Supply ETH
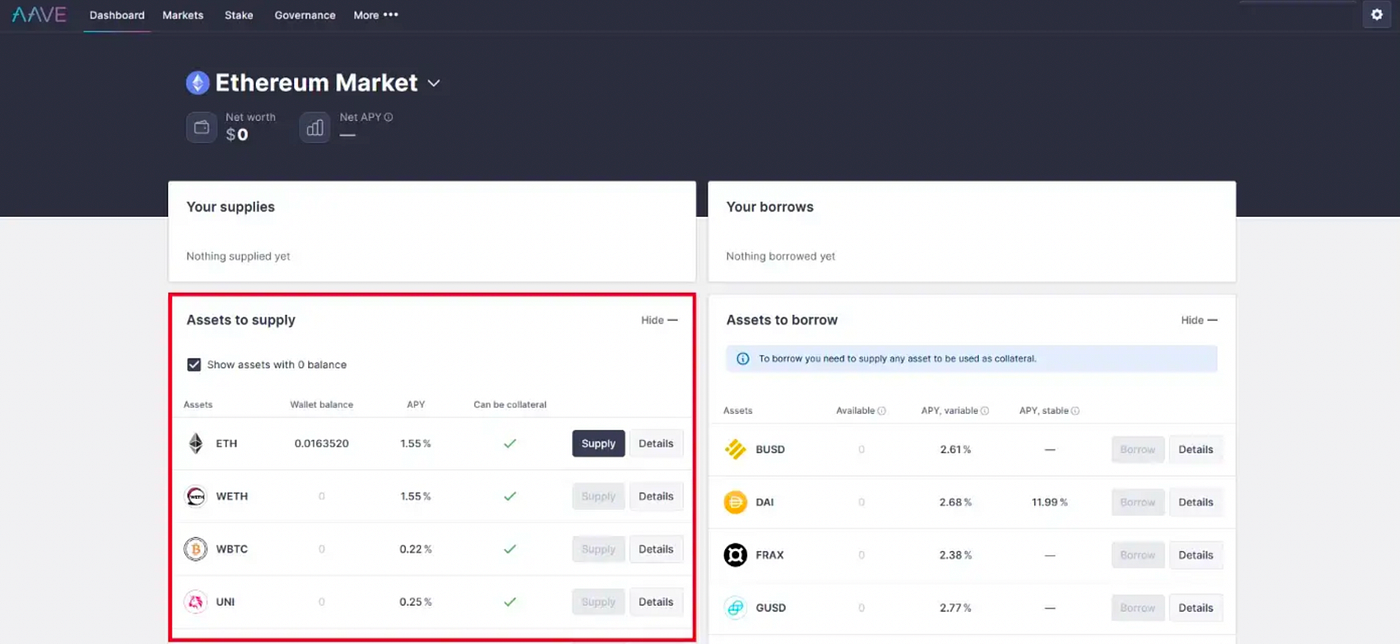 click(598, 443)
